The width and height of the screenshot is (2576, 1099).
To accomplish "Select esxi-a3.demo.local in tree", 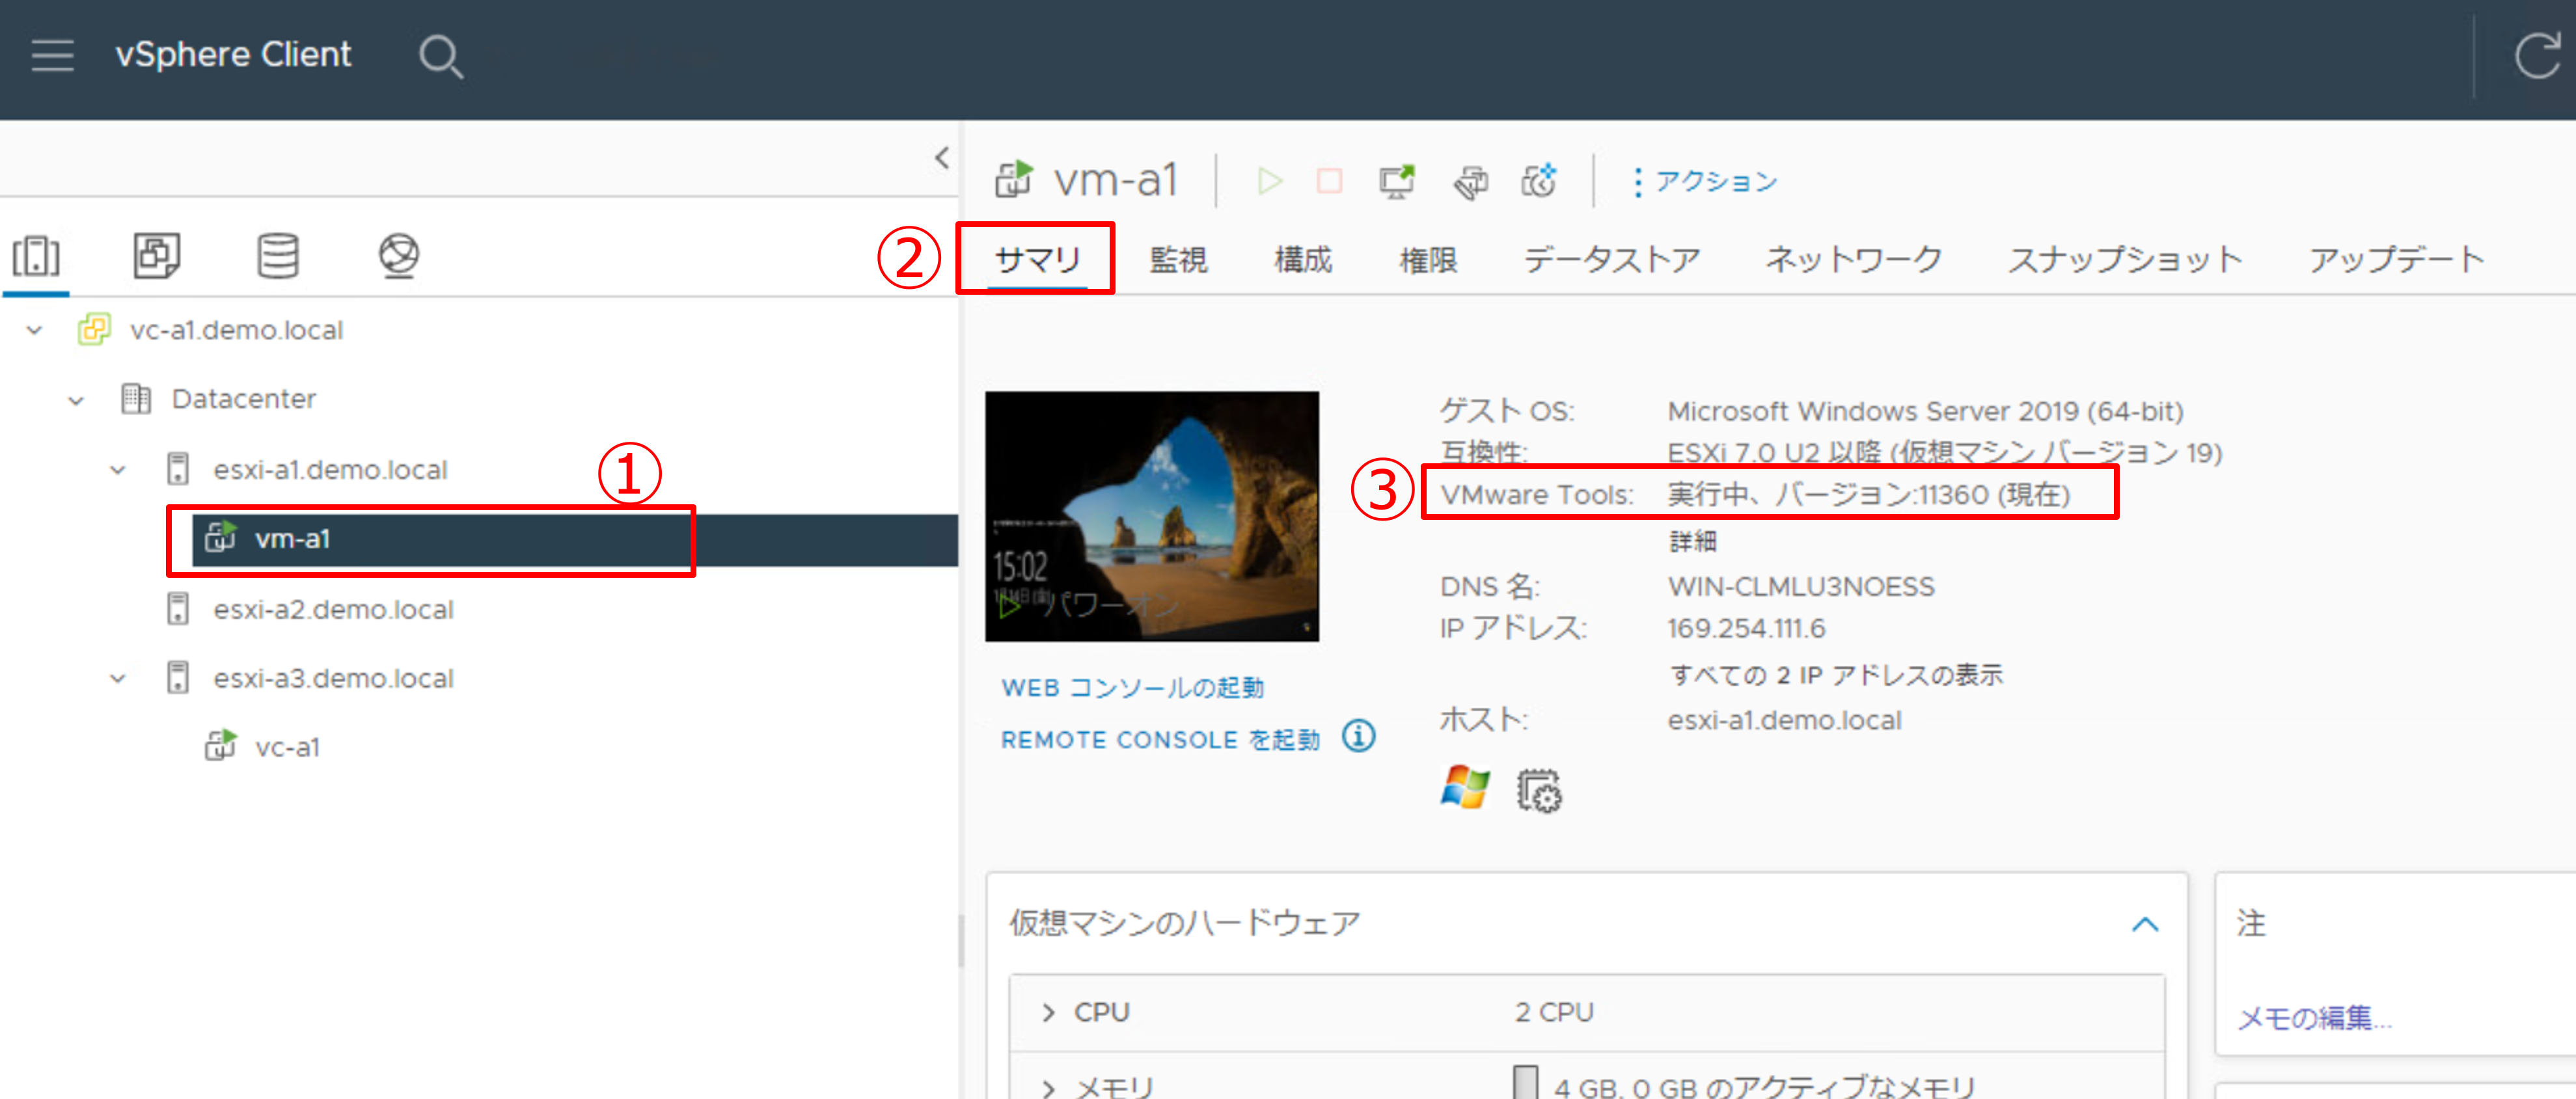I will 333,679.
